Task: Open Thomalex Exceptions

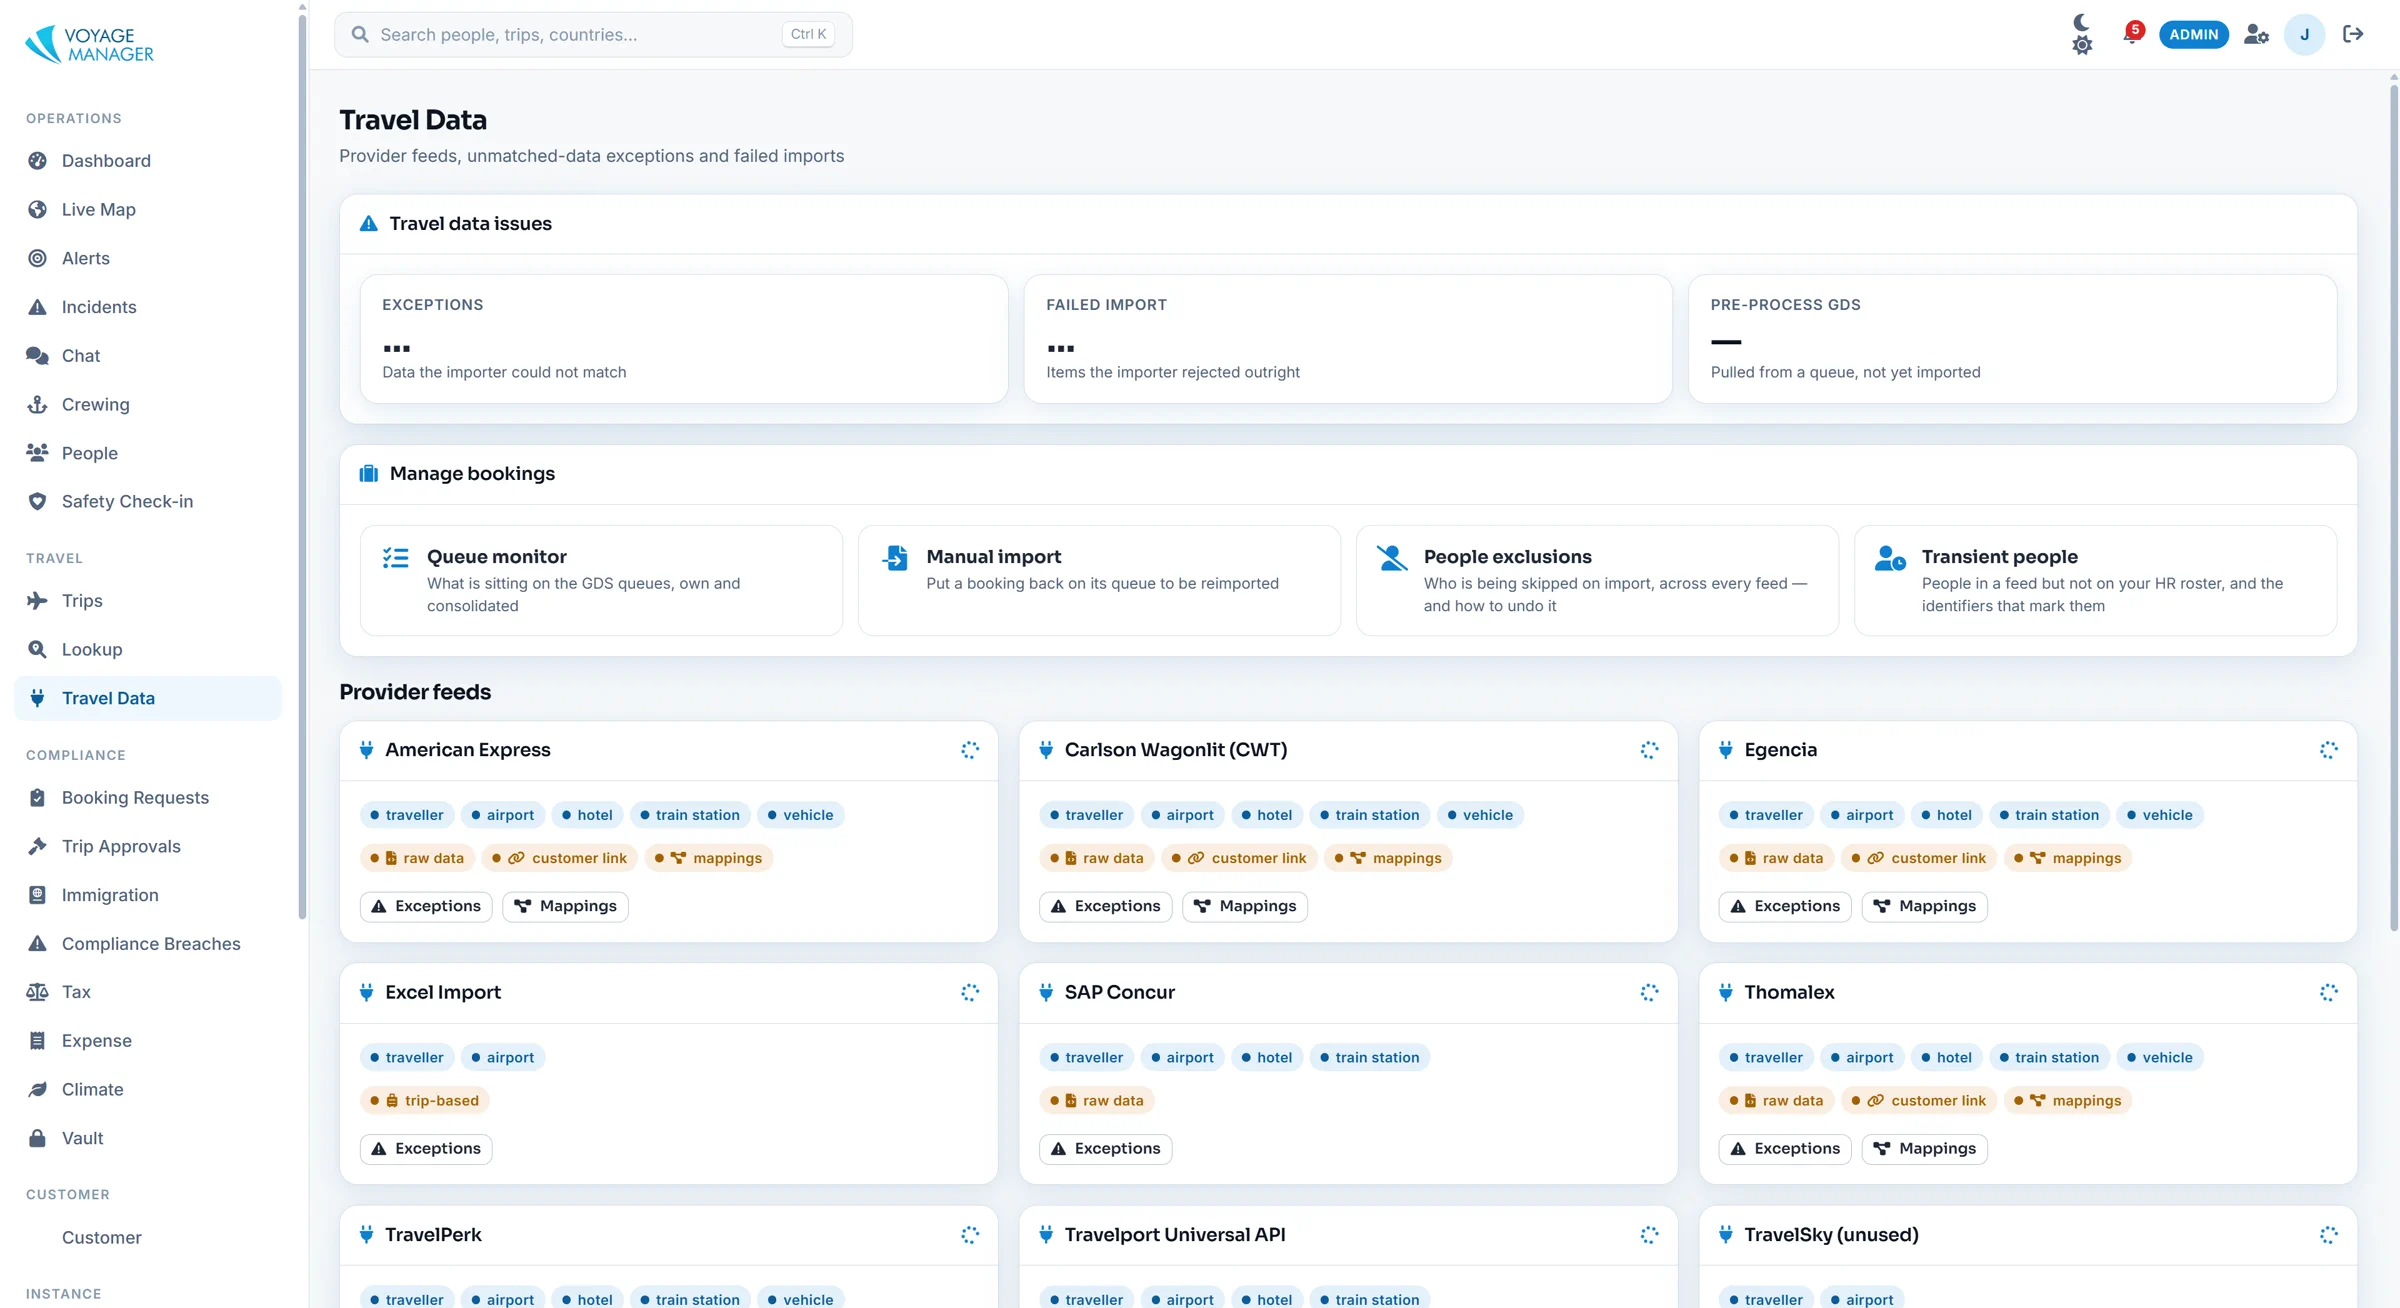Action: point(1785,1148)
